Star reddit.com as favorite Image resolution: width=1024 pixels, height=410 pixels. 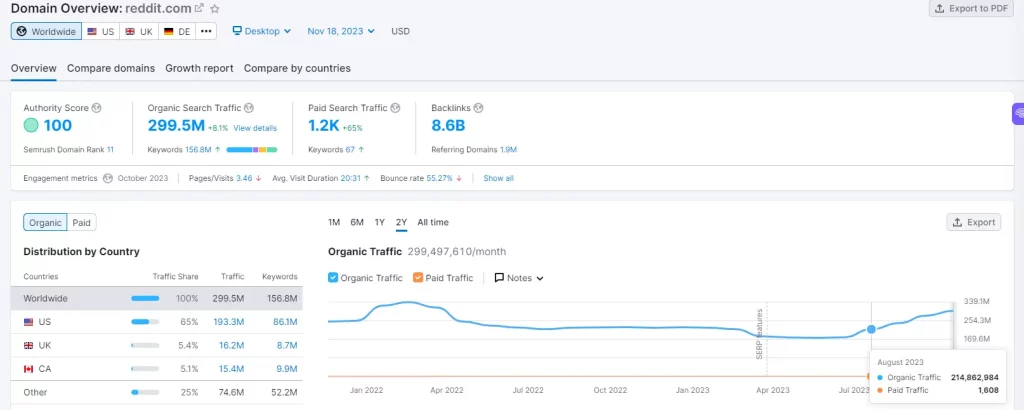[215, 8]
